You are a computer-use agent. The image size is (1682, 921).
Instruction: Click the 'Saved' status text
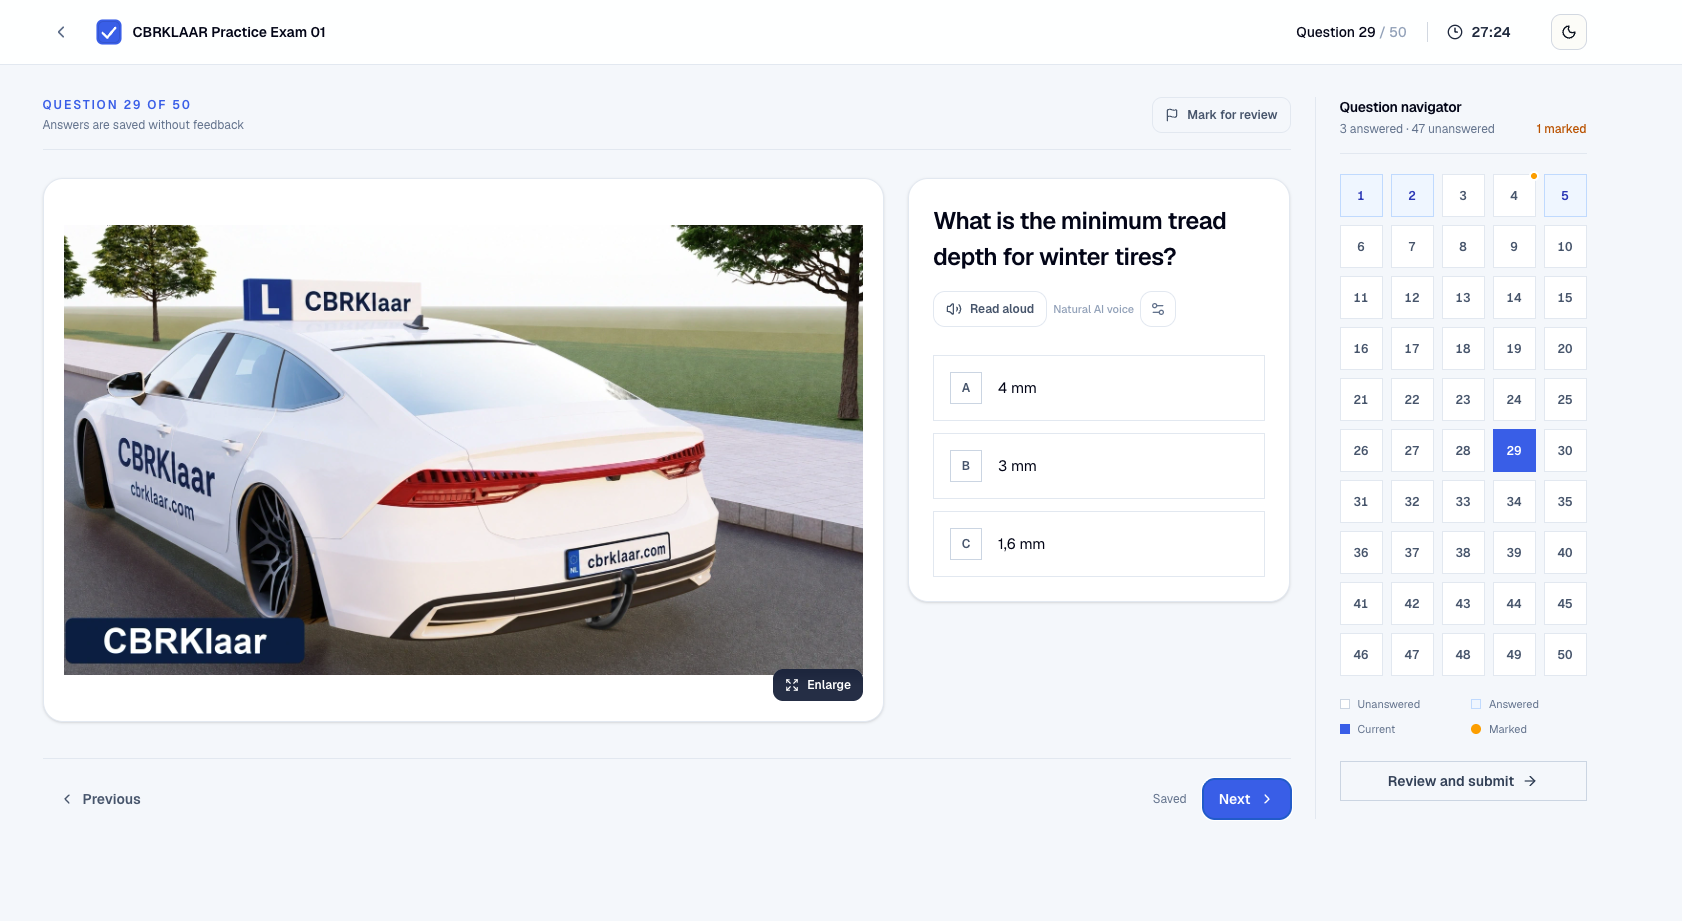(x=1169, y=799)
